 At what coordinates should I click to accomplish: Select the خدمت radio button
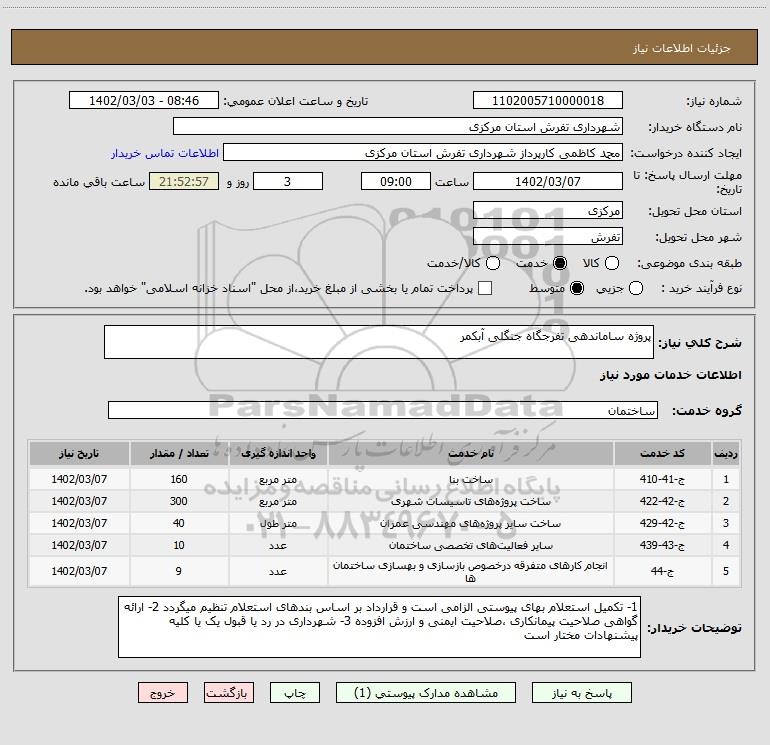pyautogui.click(x=560, y=263)
